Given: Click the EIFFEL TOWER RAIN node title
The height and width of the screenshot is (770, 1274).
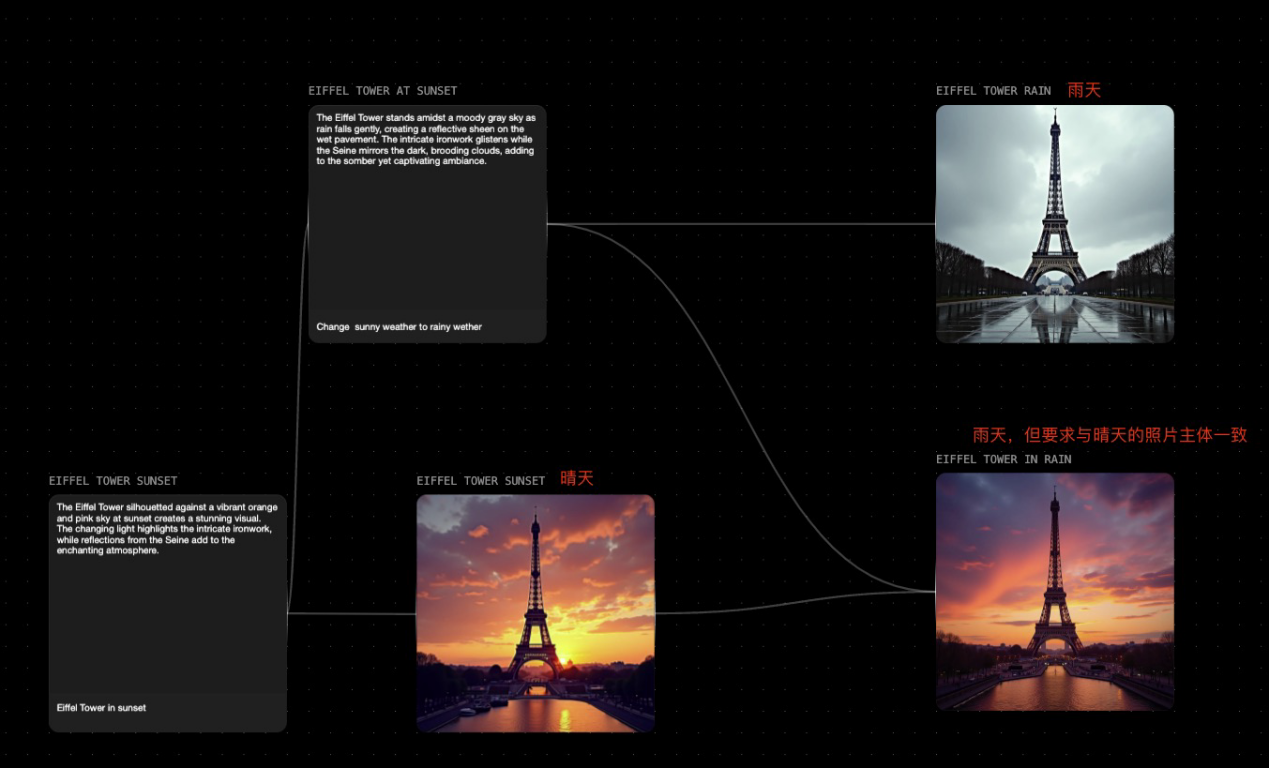Looking at the screenshot, I should (x=993, y=91).
